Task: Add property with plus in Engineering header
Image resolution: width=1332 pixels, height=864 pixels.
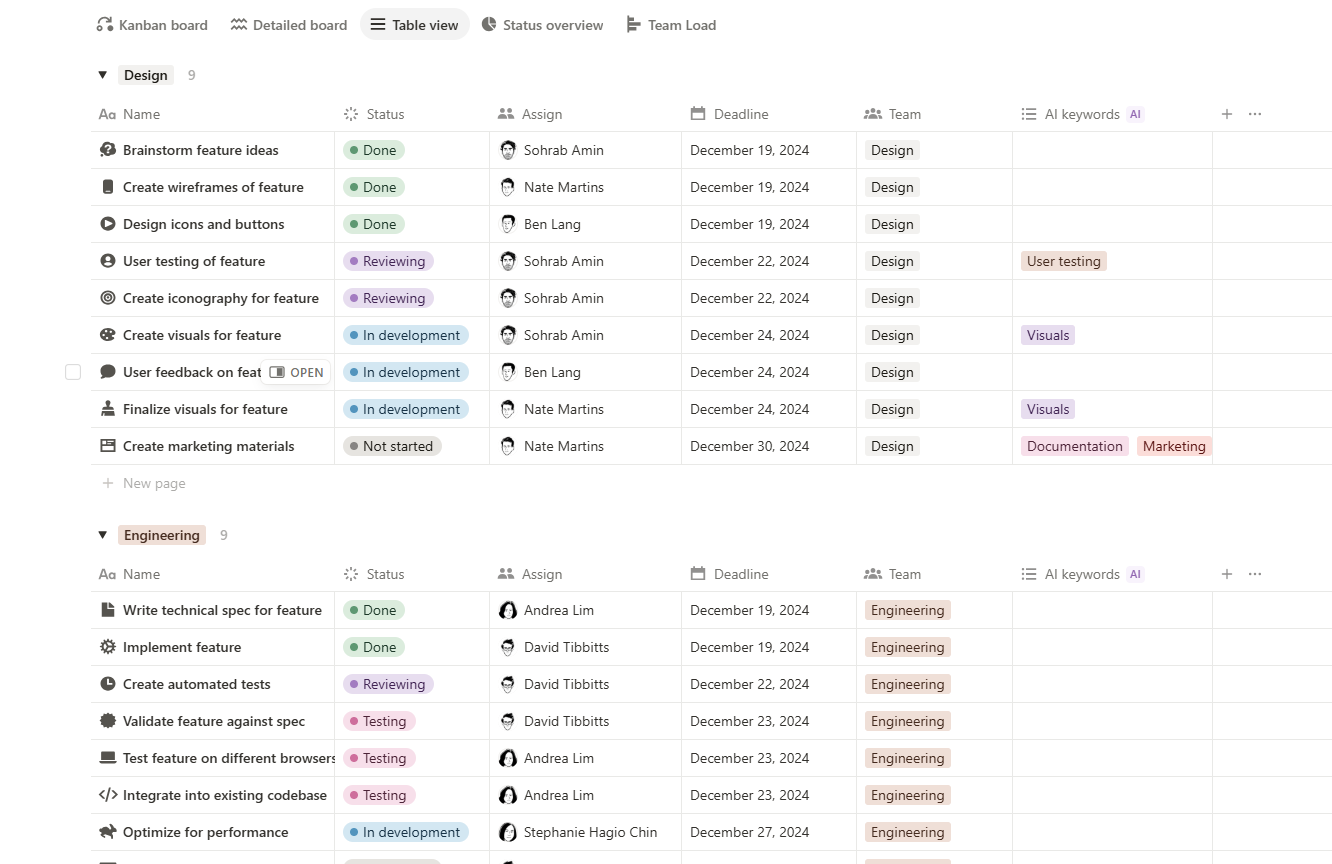Action: (1227, 574)
